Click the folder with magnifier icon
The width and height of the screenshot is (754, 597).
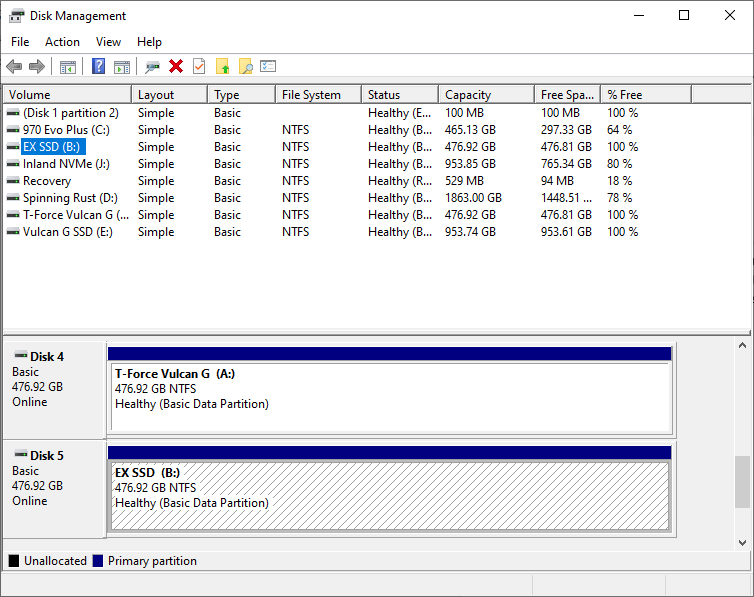246,66
